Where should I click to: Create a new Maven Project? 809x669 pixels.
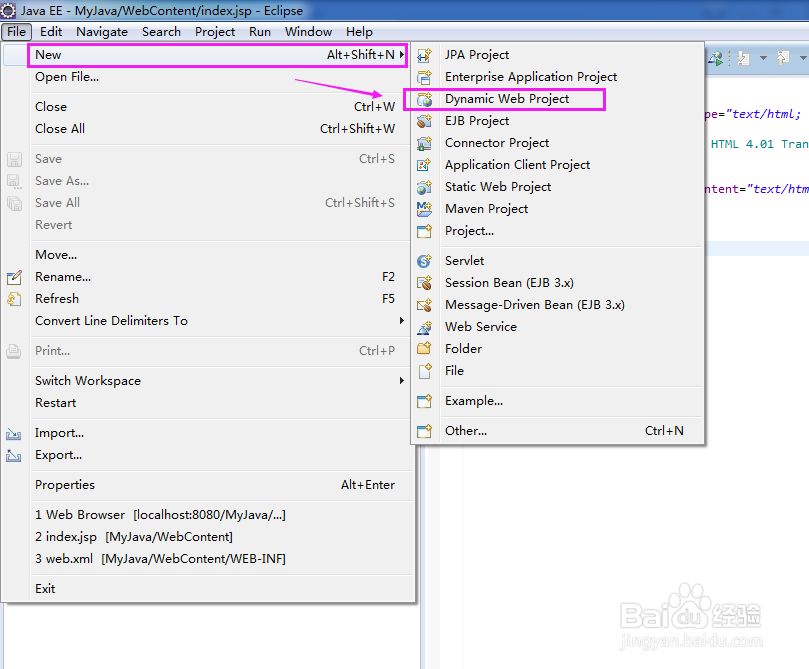point(486,208)
